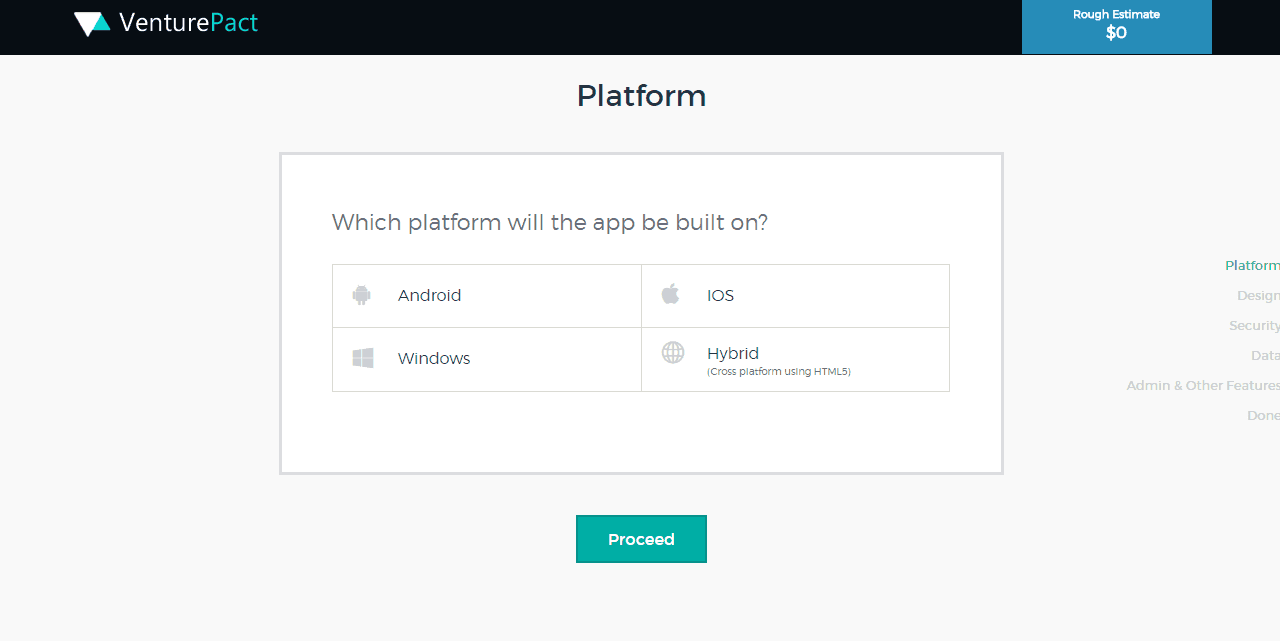
Task: Click the Cross platform using HTML5 subtext
Action: point(778,372)
